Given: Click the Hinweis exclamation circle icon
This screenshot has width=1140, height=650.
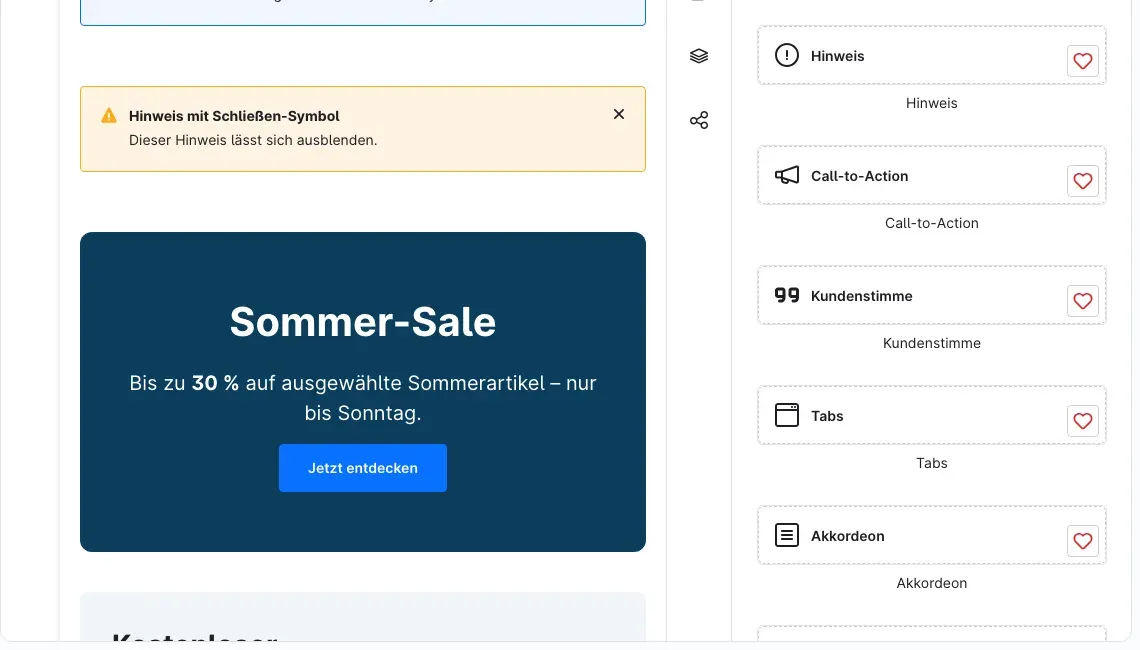Looking at the screenshot, I should [787, 55].
